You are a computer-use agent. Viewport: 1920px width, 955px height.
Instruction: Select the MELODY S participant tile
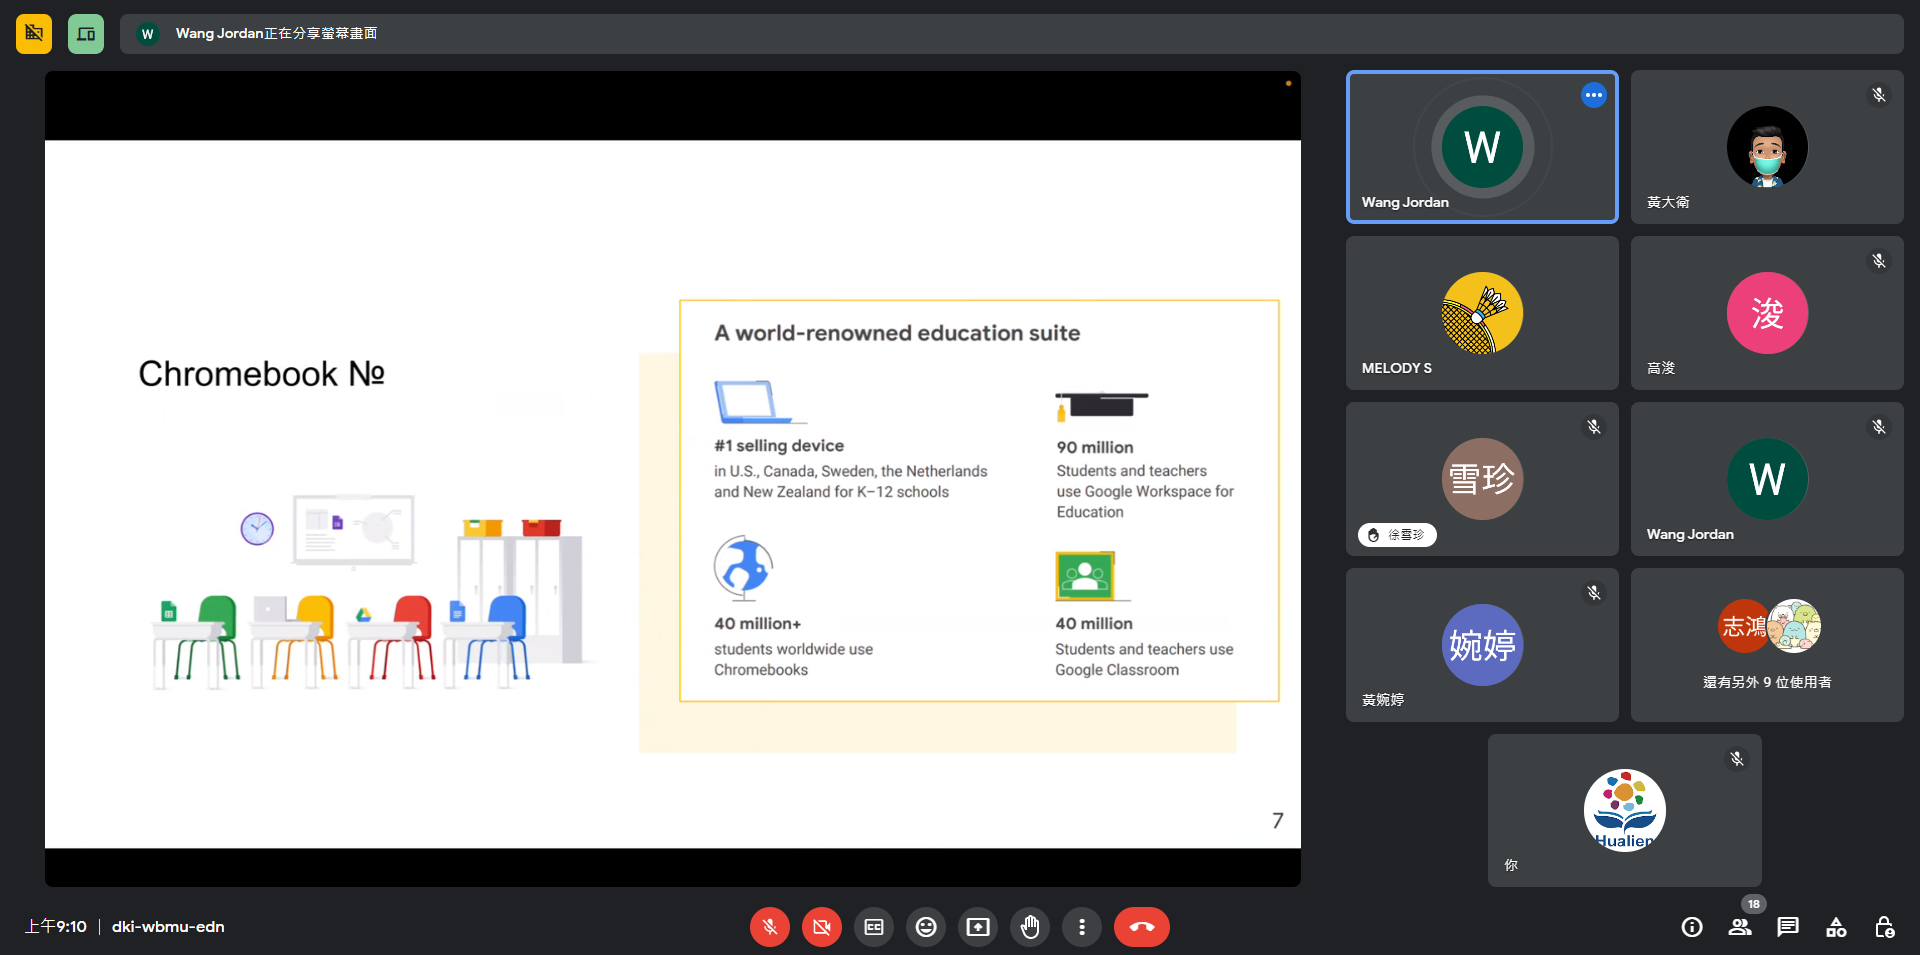pyautogui.click(x=1482, y=313)
